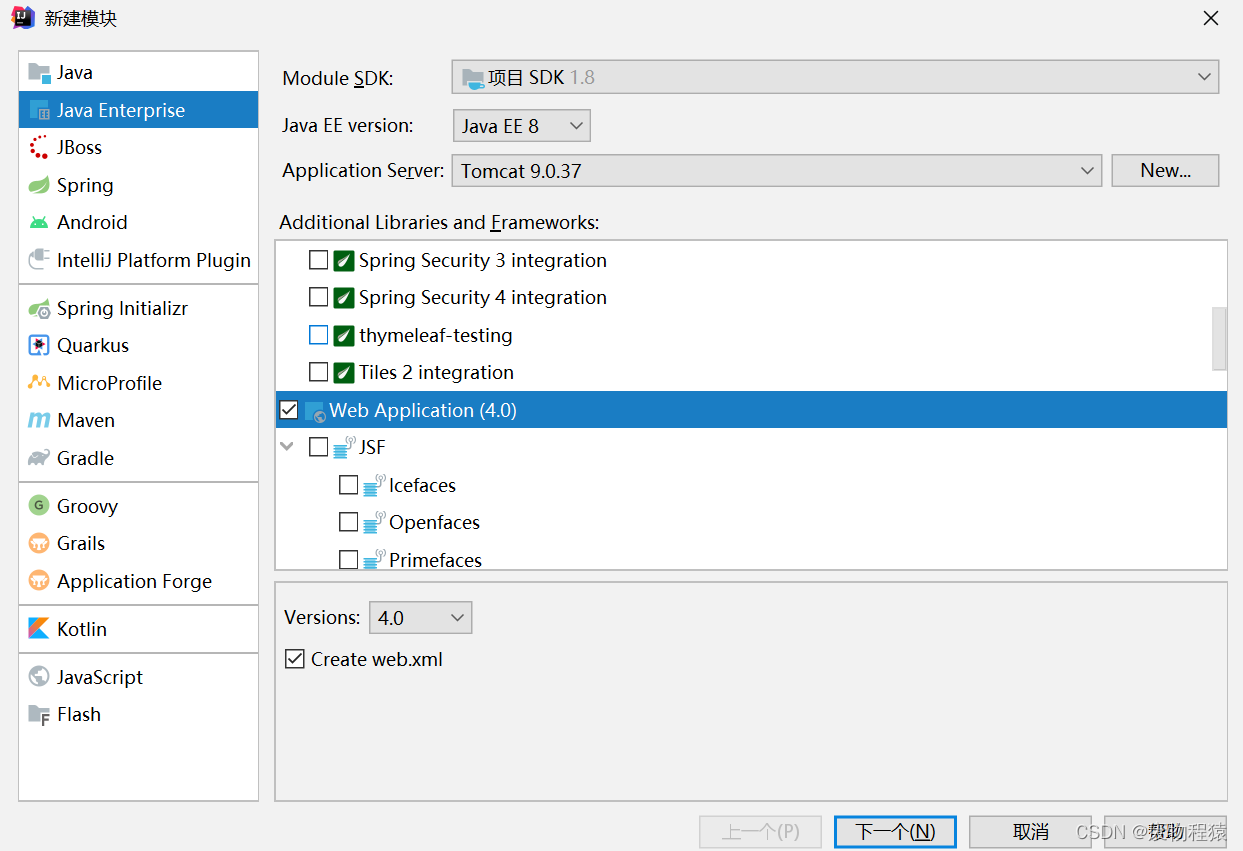Click the Java Enterprise module icon

[39, 110]
